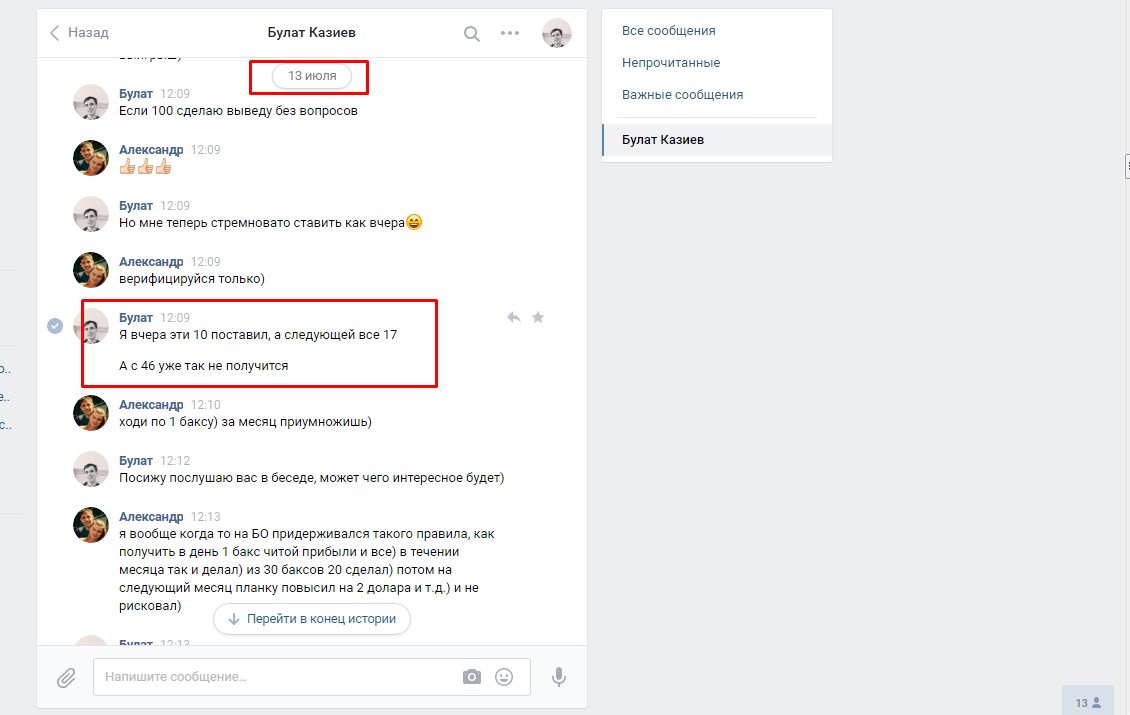Screen dimensions: 1130x715
Task: Click the camera photo icon
Action: (x=471, y=677)
